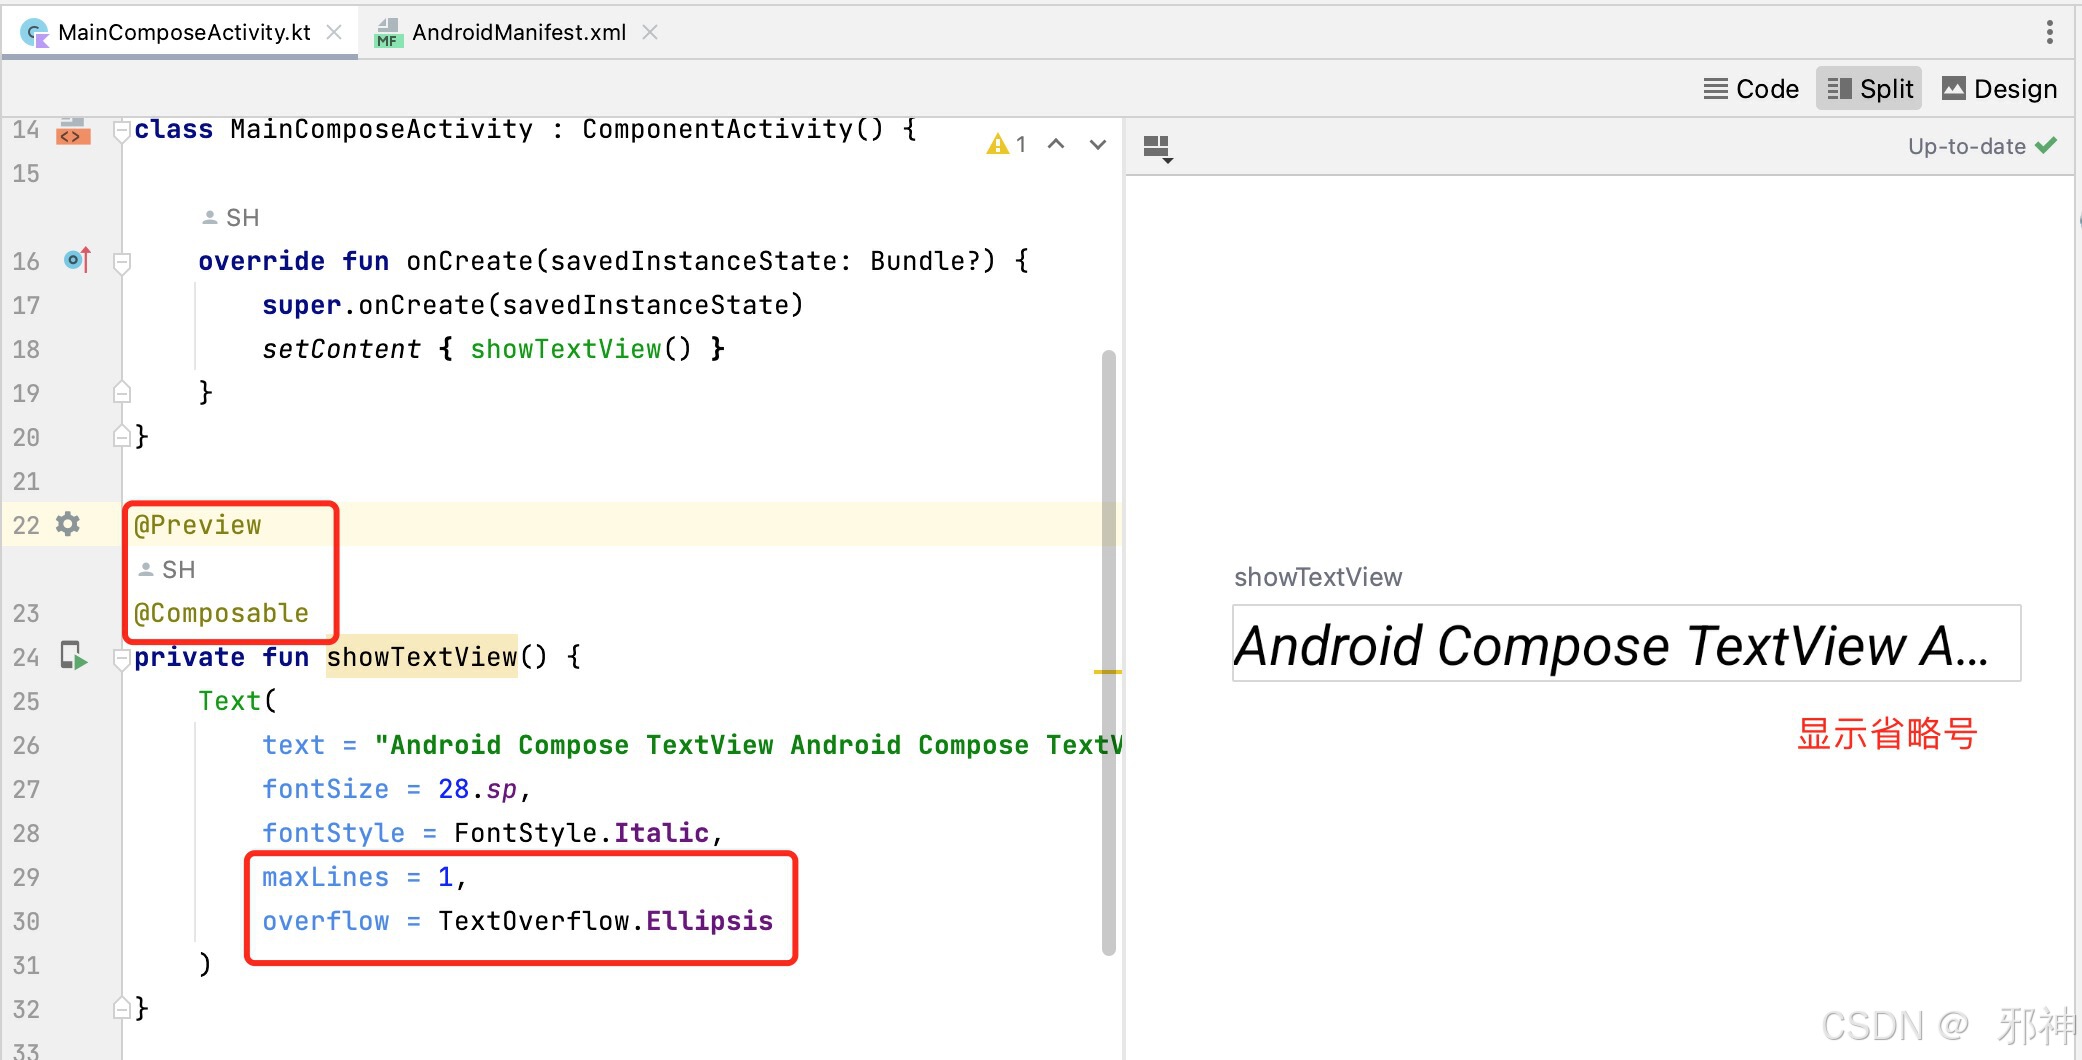Click the @Composable annotation
The image size is (2082, 1060).
221,613
